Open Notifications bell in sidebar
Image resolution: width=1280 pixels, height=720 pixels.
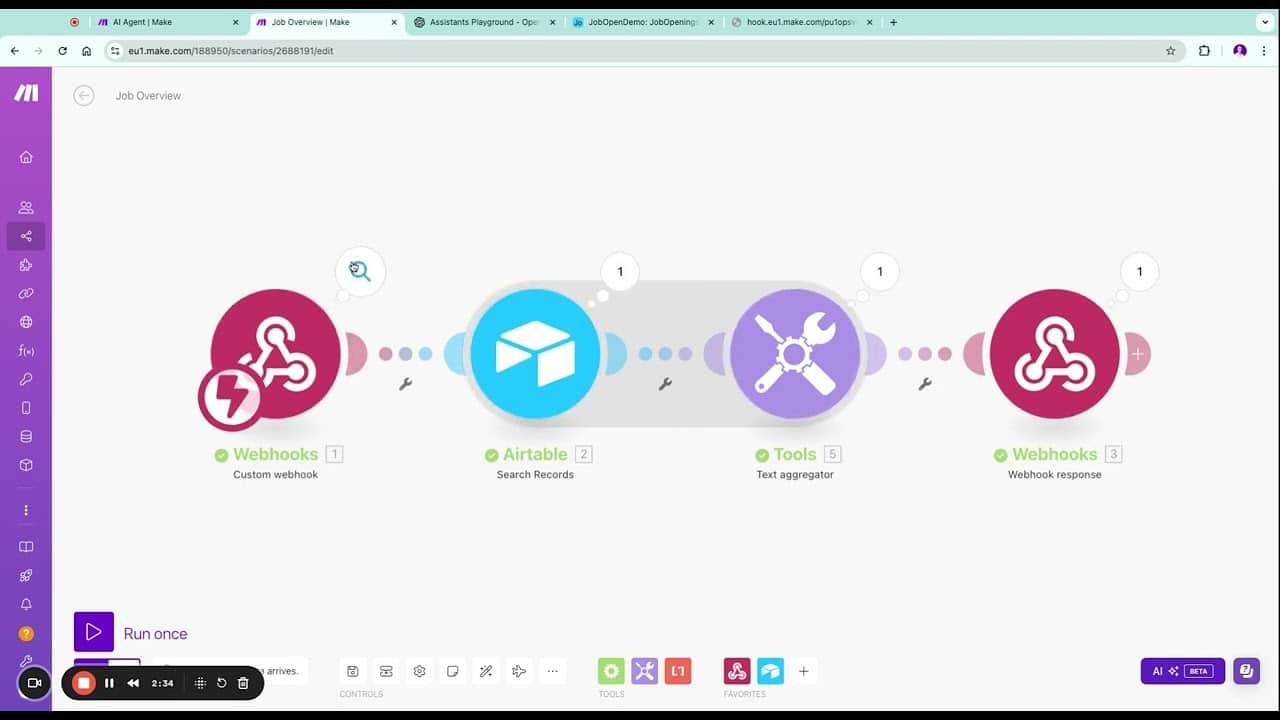[26, 604]
